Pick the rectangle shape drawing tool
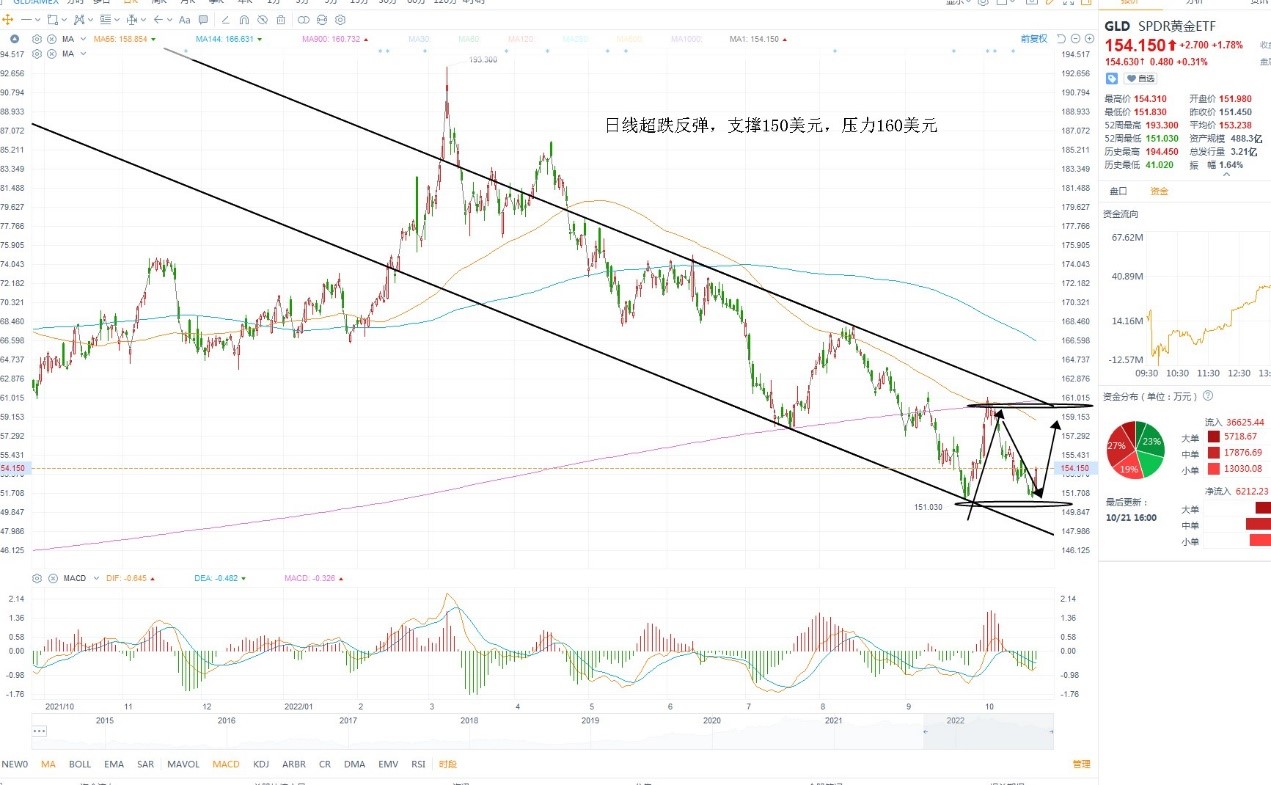Image resolution: width=1271 pixels, height=785 pixels. click(x=52, y=20)
